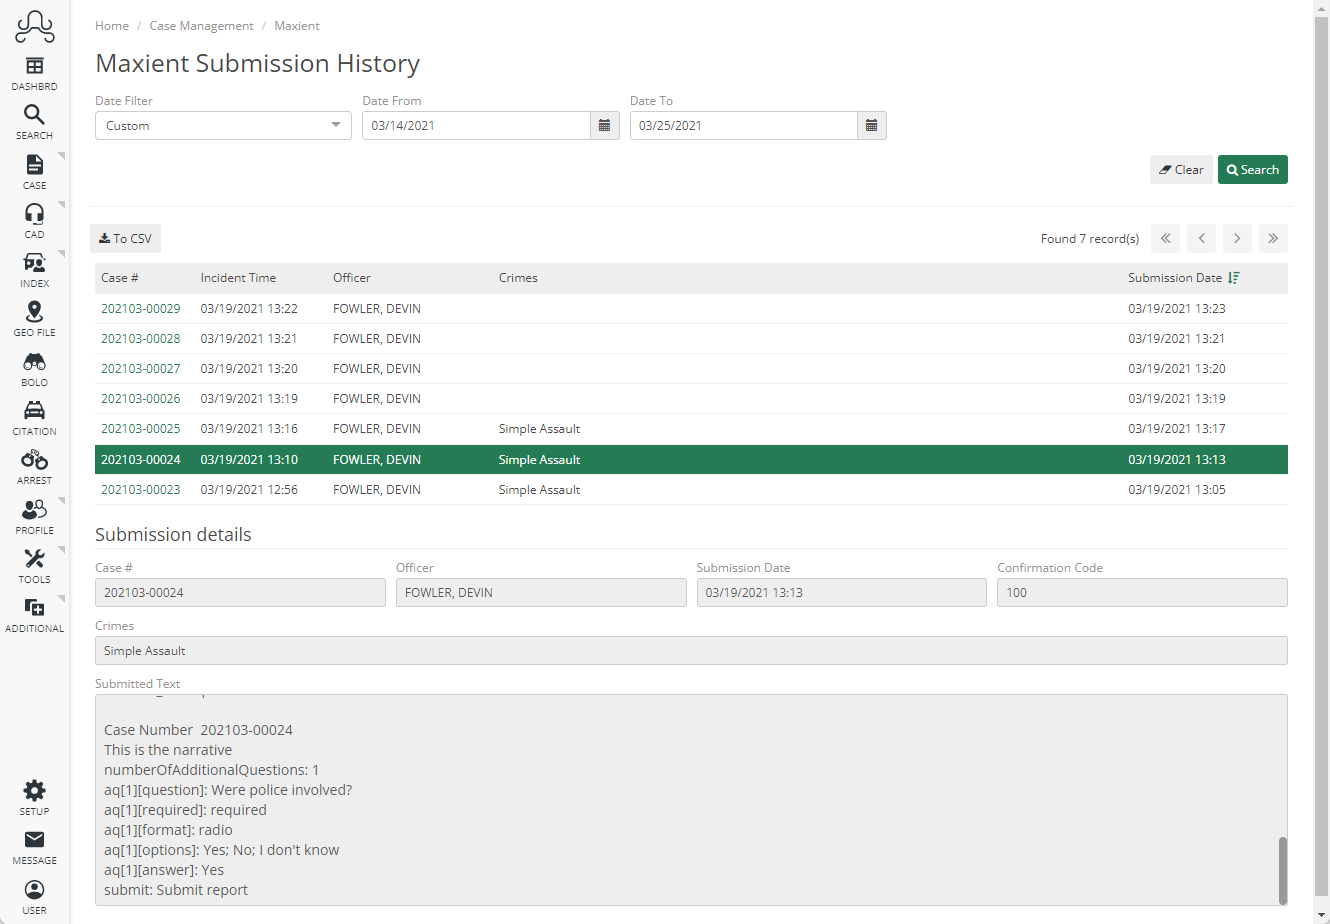
Task: Click the INDEX sidebar icon
Action: (34, 264)
